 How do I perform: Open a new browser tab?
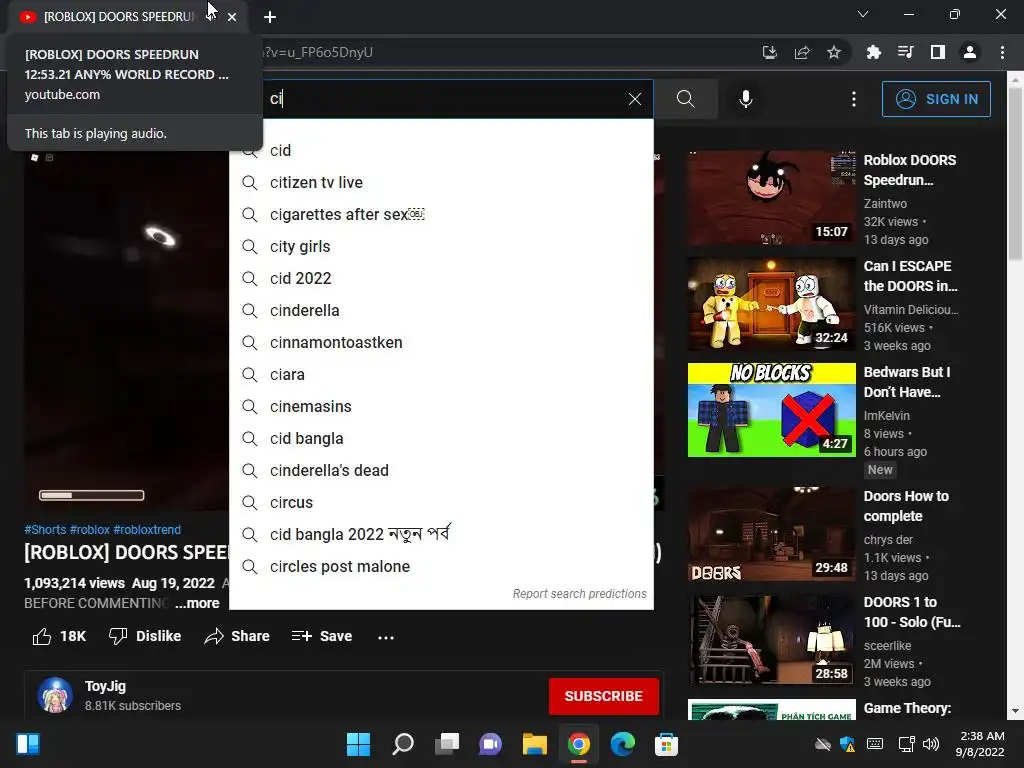(270, 17)
